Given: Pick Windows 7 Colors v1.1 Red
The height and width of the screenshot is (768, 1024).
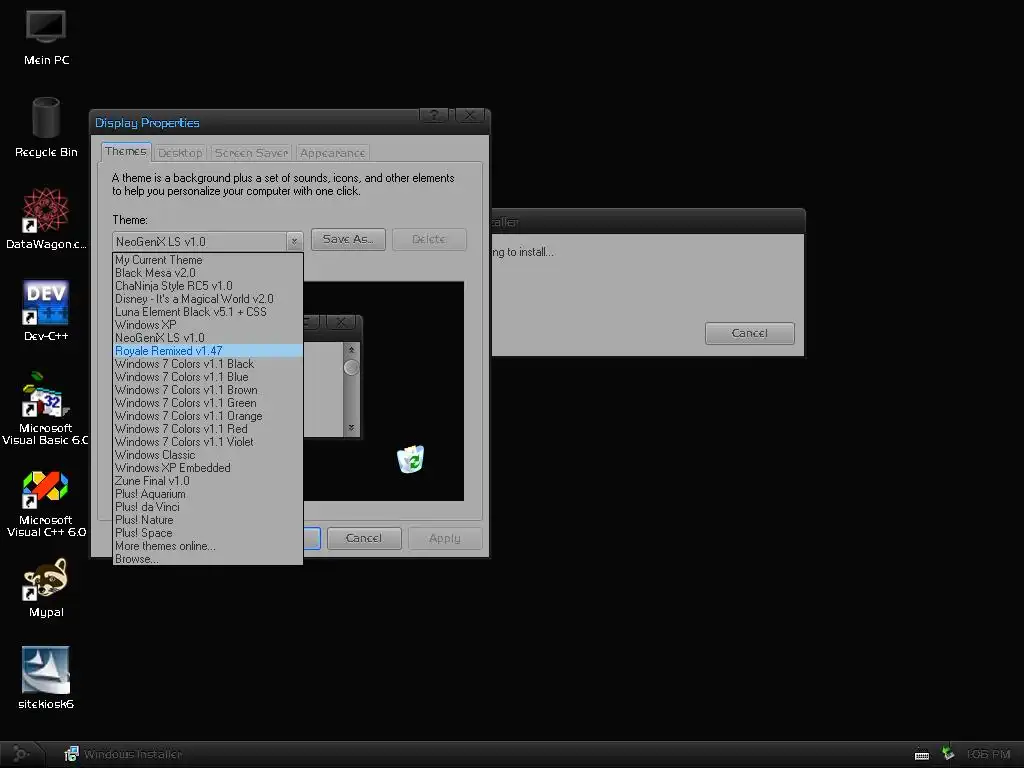Looking at the screenshot, I should tap(208, 429).
